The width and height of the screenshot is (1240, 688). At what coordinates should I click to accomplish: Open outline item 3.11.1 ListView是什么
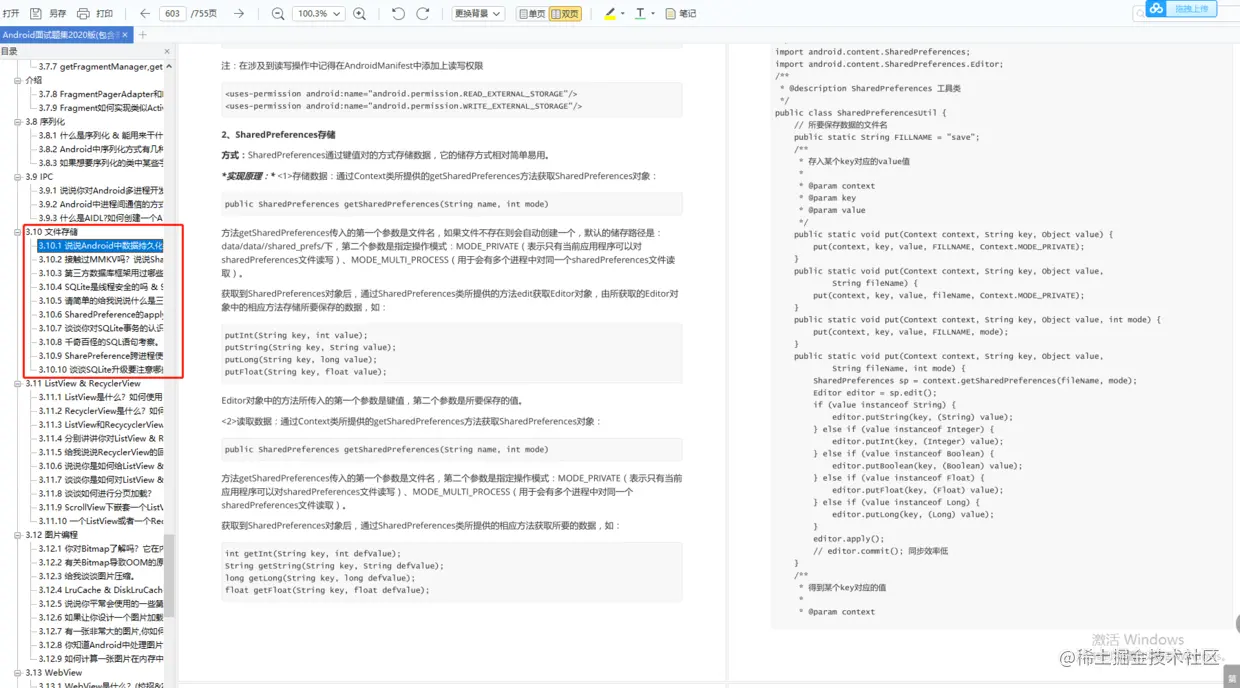point(100,397)
